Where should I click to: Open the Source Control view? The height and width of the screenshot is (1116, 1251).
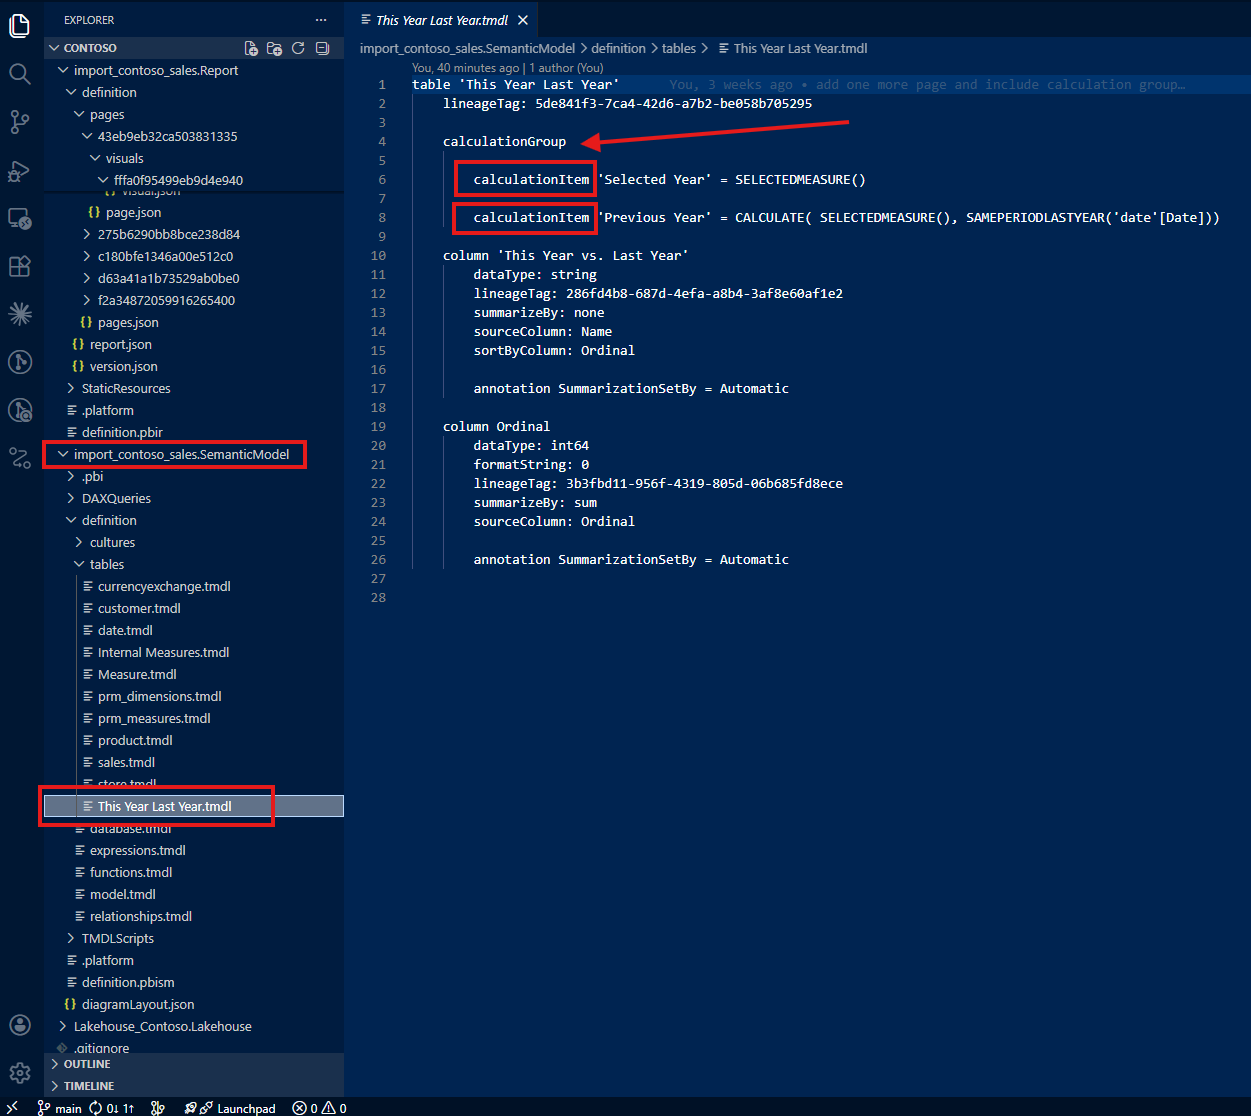click(19, 121)
